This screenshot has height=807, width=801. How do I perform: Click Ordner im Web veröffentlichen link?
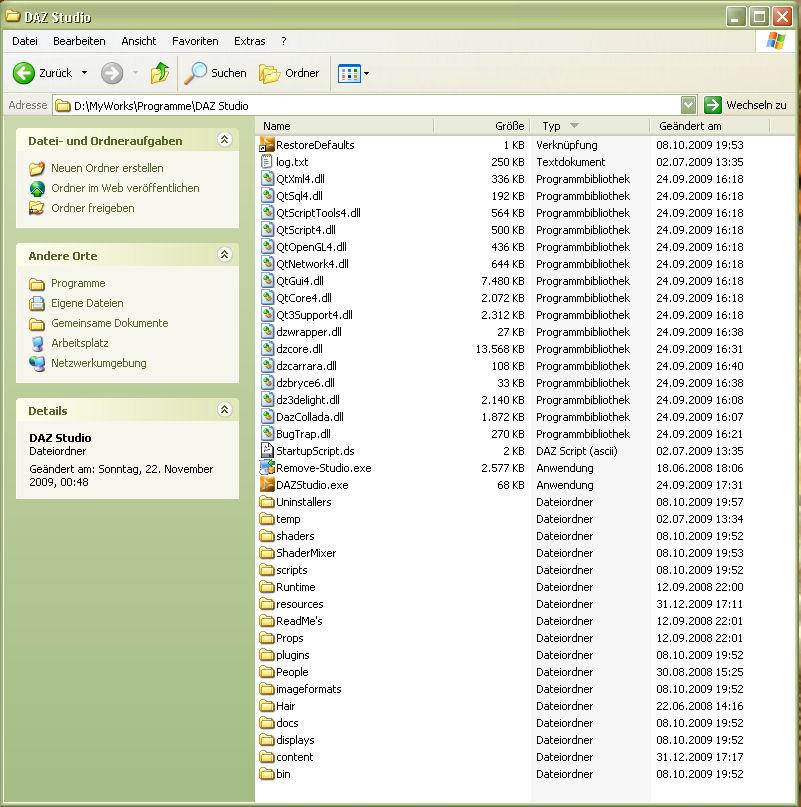point(125,188)
